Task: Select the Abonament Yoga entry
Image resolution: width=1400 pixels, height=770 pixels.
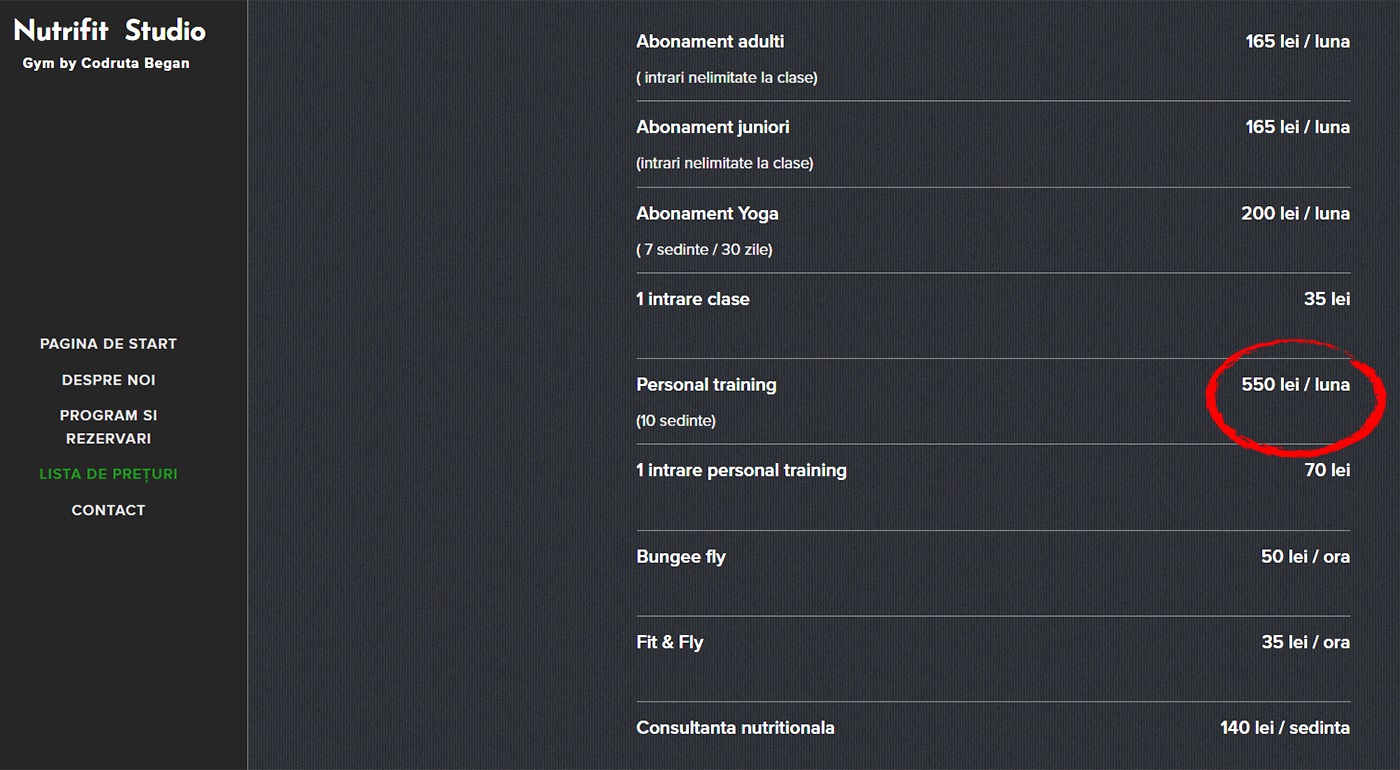Action: click(x=707, y=213)
